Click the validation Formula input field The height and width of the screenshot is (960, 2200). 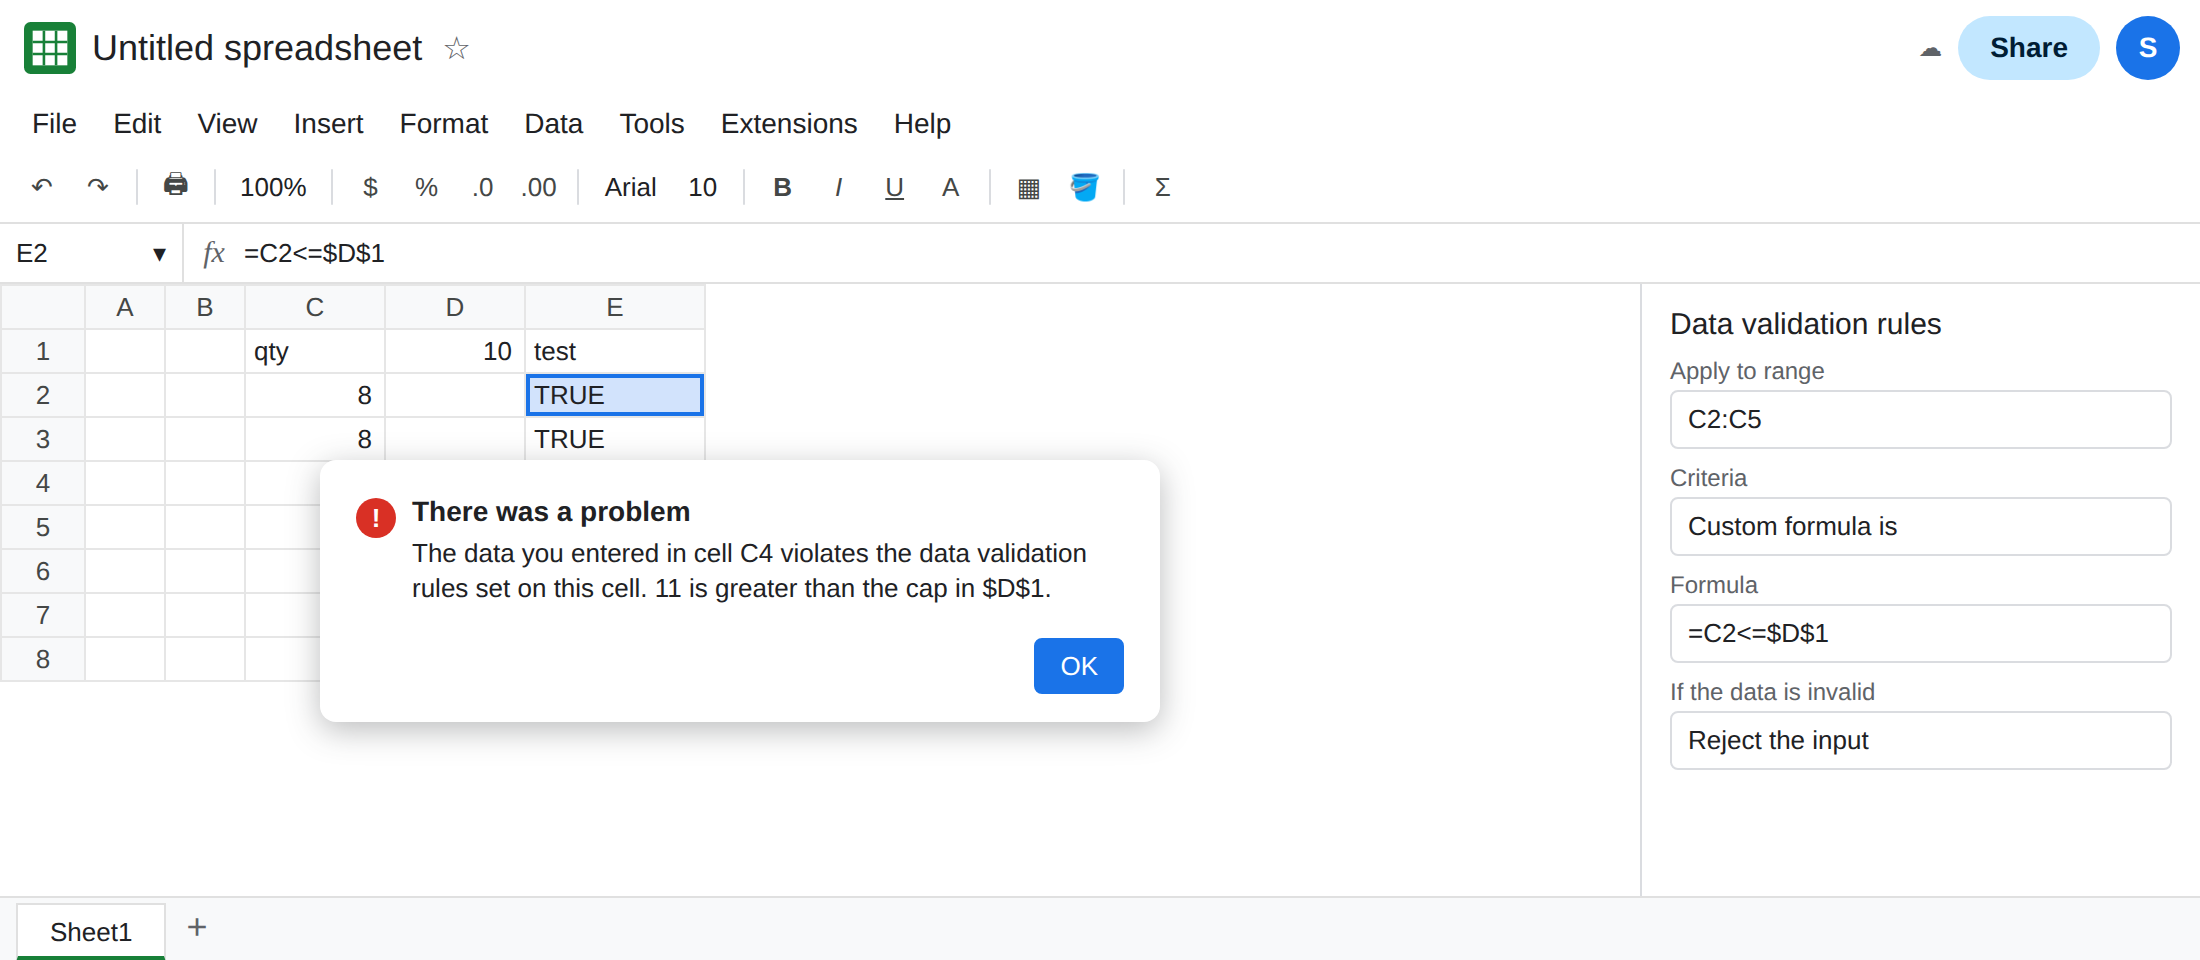coord(1920,633)
